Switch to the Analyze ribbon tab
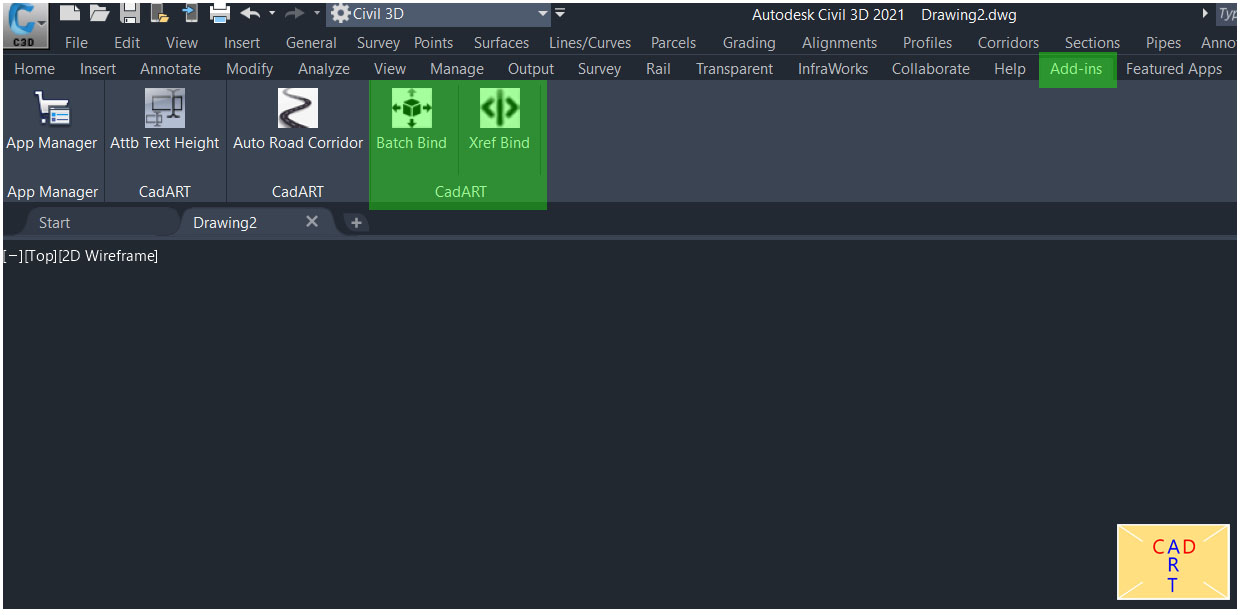This screenshot has height=615, width=1240. click(324, 69)
